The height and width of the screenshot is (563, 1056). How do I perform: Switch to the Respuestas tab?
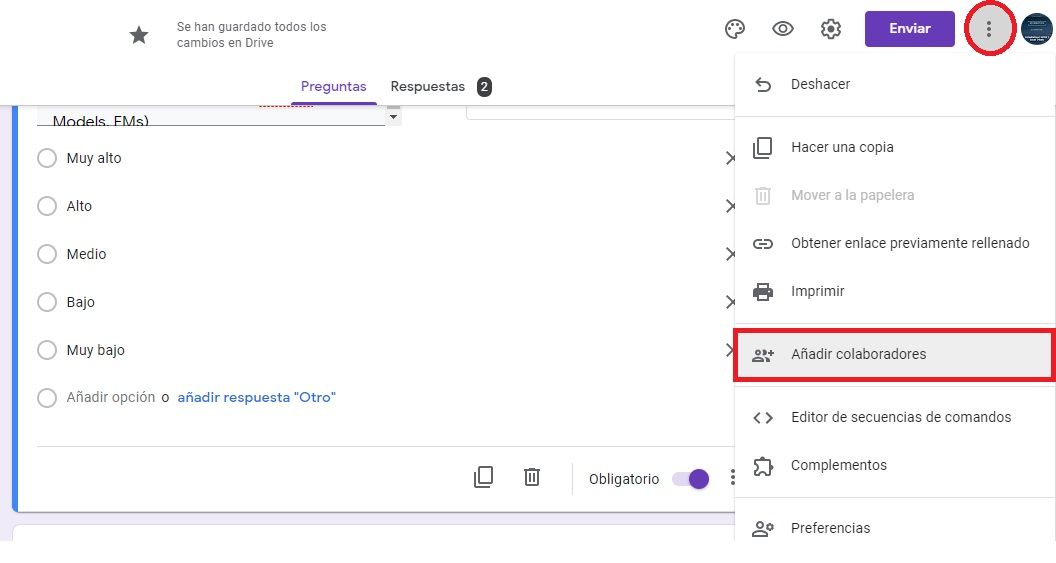tap(428, 86)
